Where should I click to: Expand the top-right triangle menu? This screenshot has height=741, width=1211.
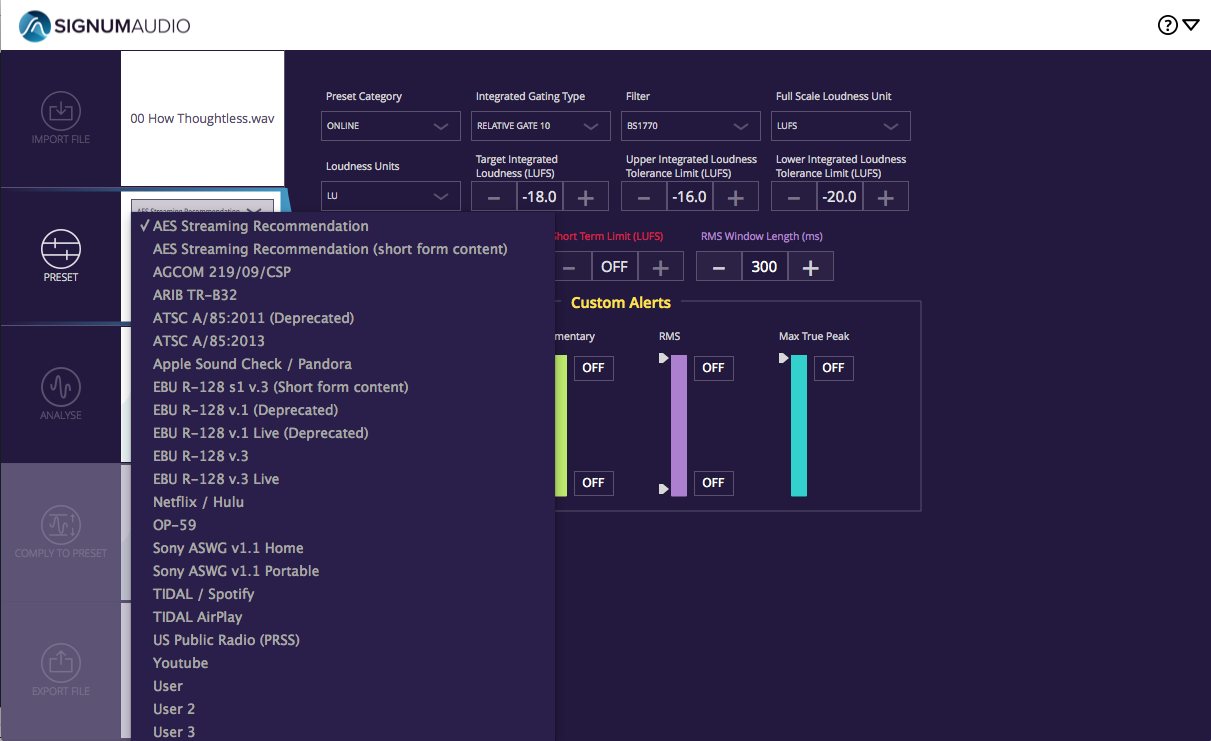[x=1191, y=26]
